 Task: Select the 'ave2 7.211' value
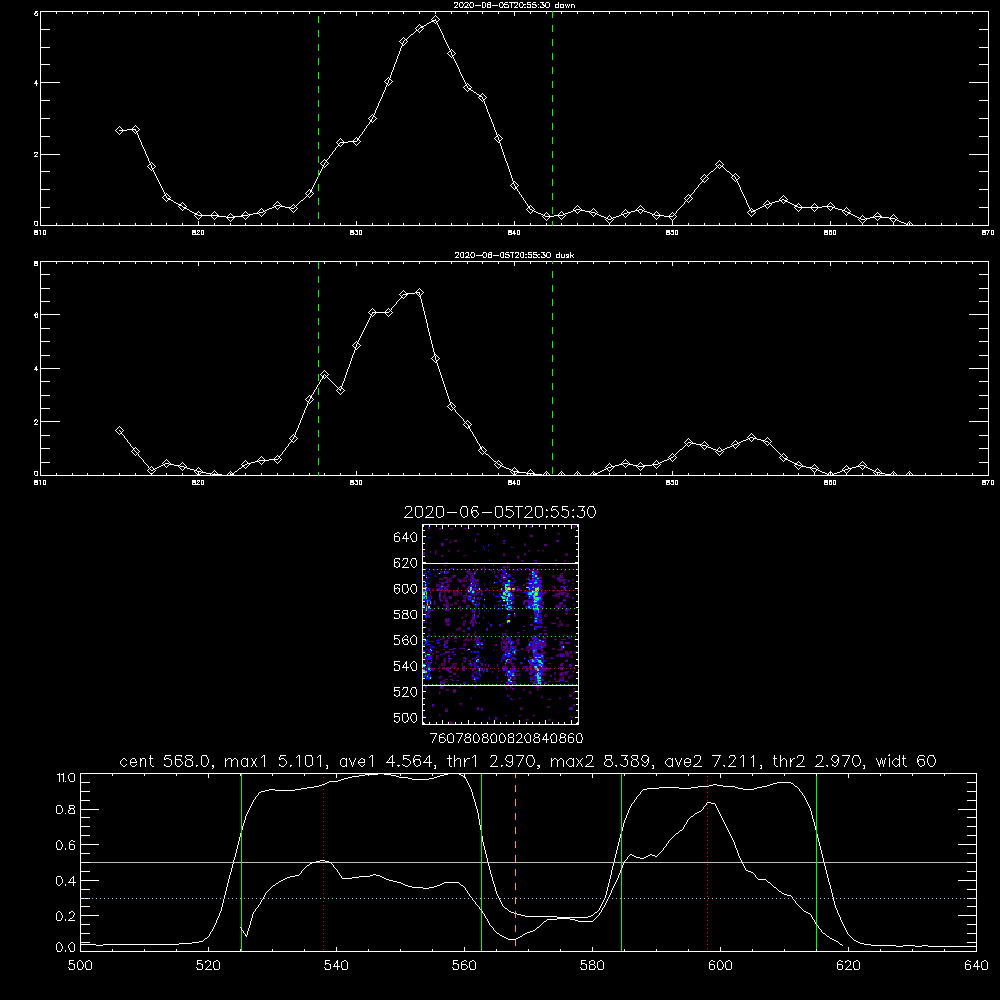[x=711, y=761]
